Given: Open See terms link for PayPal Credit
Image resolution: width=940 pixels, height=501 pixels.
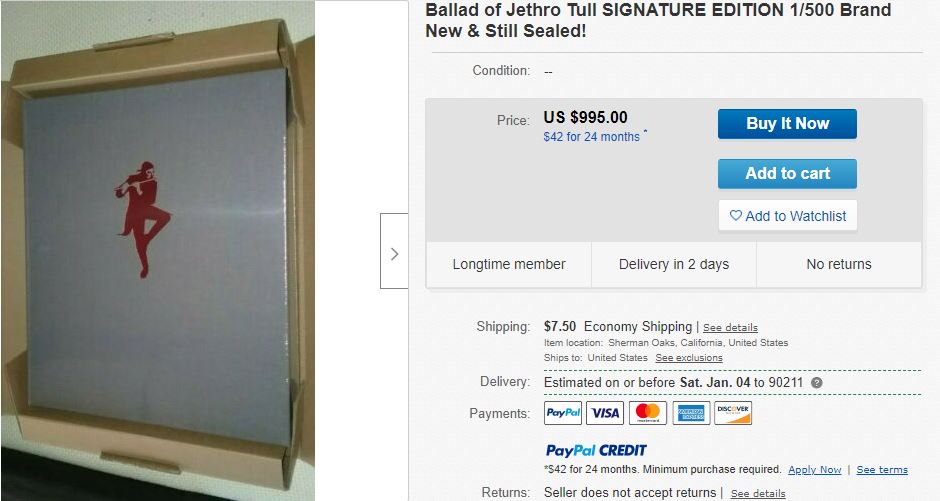Looking at the screenshot, I should (882, 470).
